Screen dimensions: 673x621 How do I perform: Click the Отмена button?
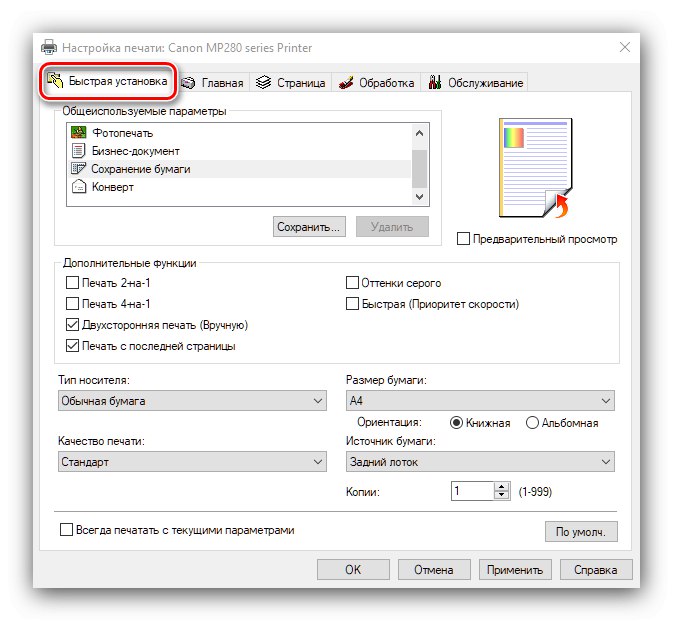tap(434, 570)
